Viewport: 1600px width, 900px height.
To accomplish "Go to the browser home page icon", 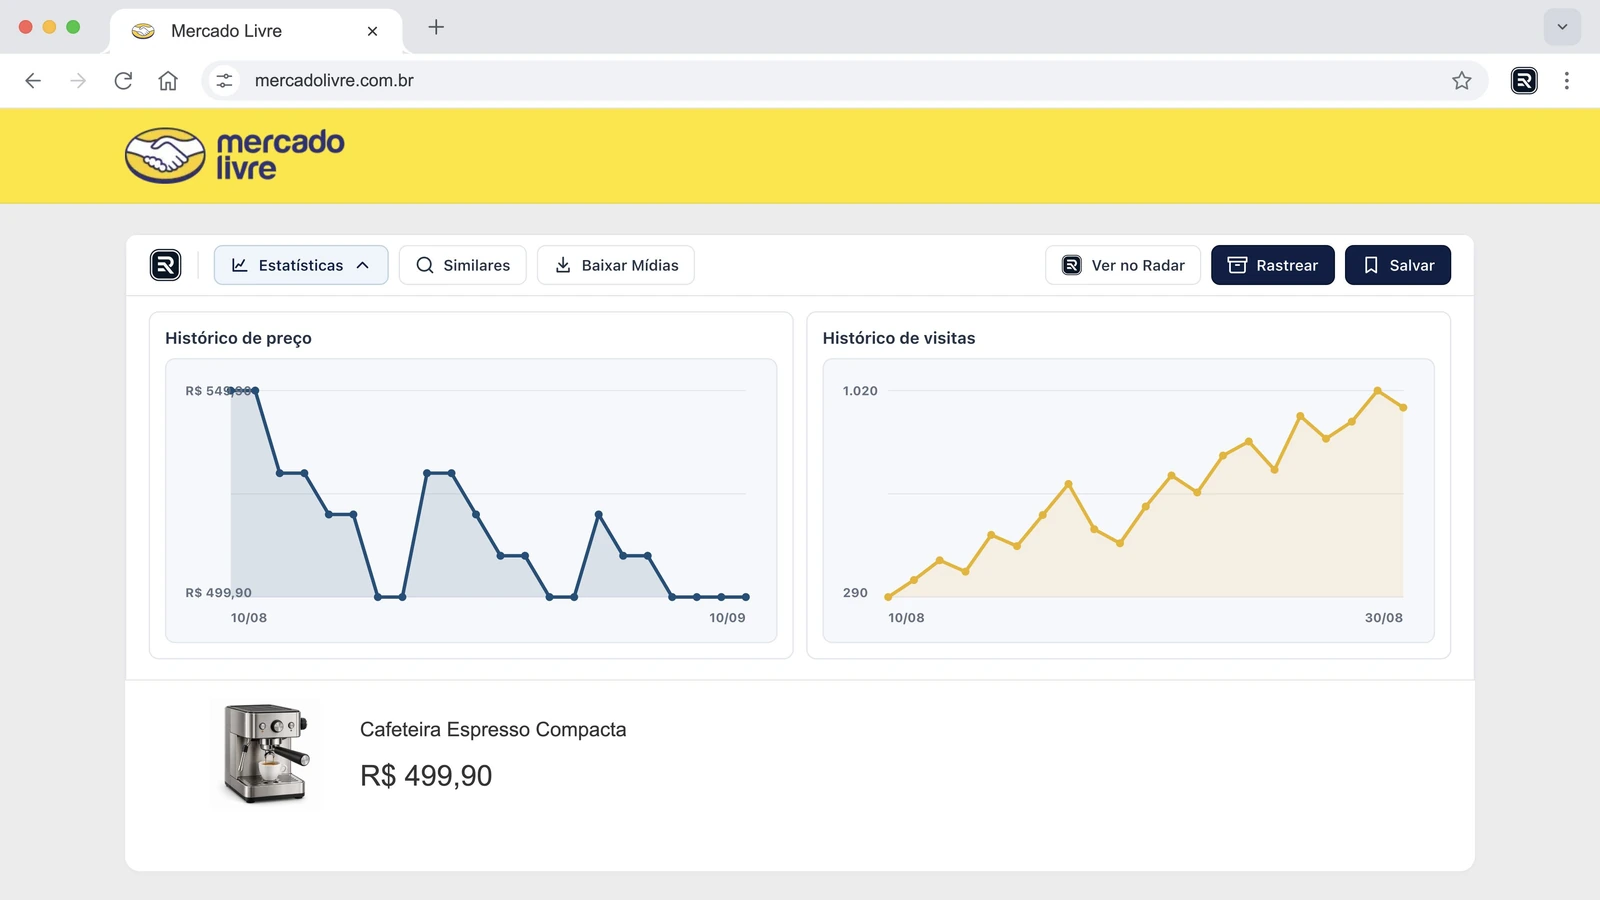I will coord(168,81).
